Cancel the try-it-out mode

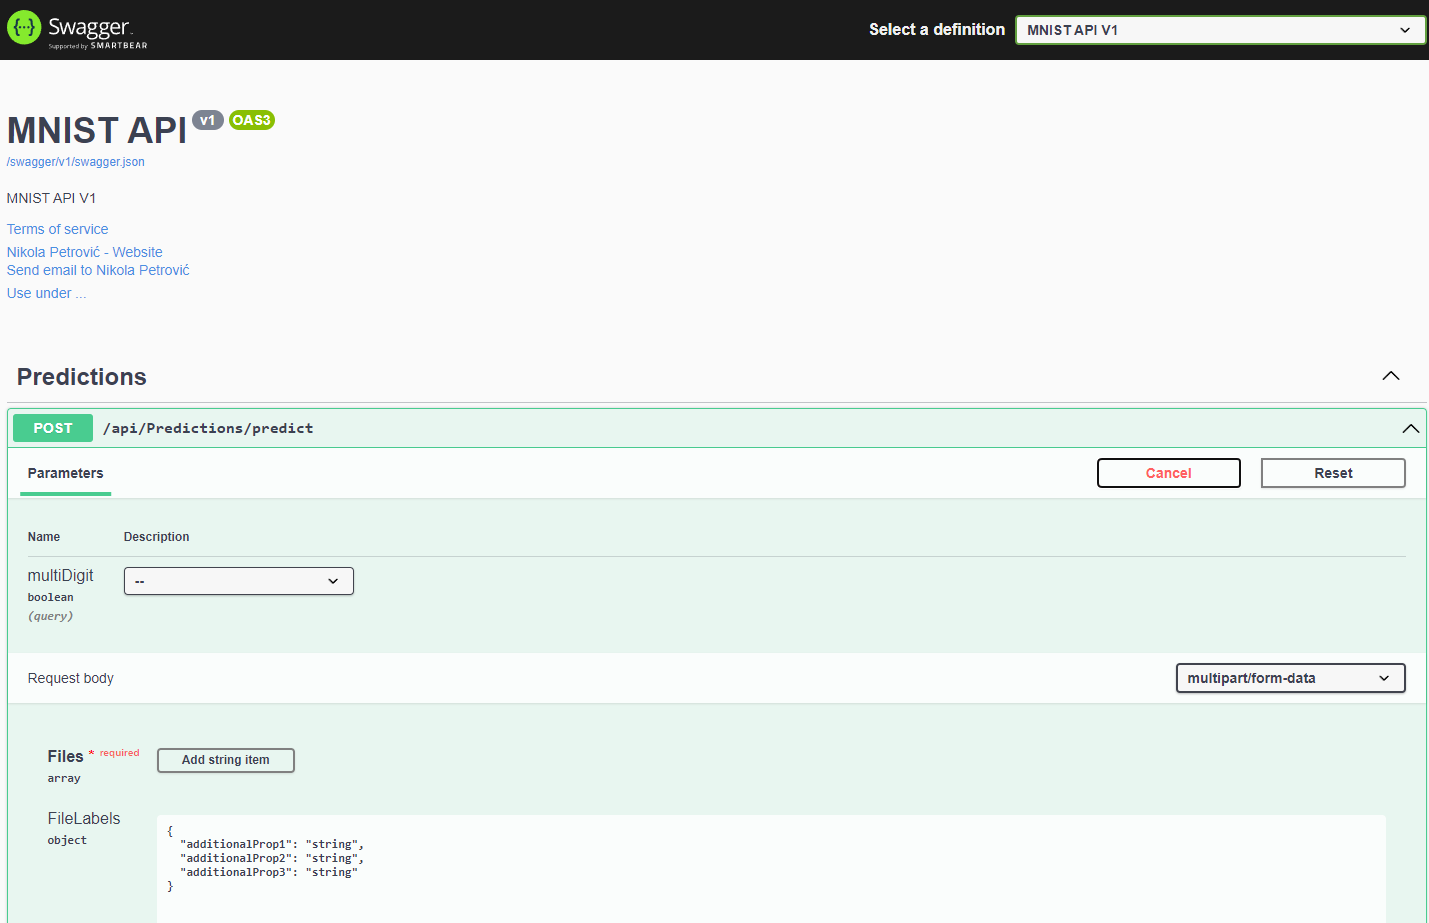(x=1169, y=473)
